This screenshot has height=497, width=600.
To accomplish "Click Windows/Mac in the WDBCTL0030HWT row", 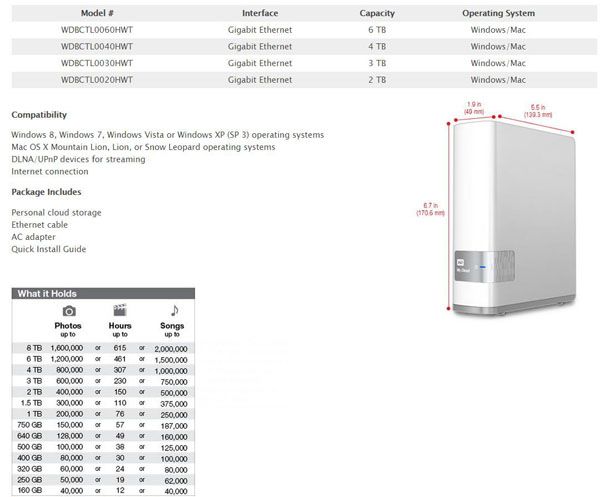I will (x=498, y=63).
